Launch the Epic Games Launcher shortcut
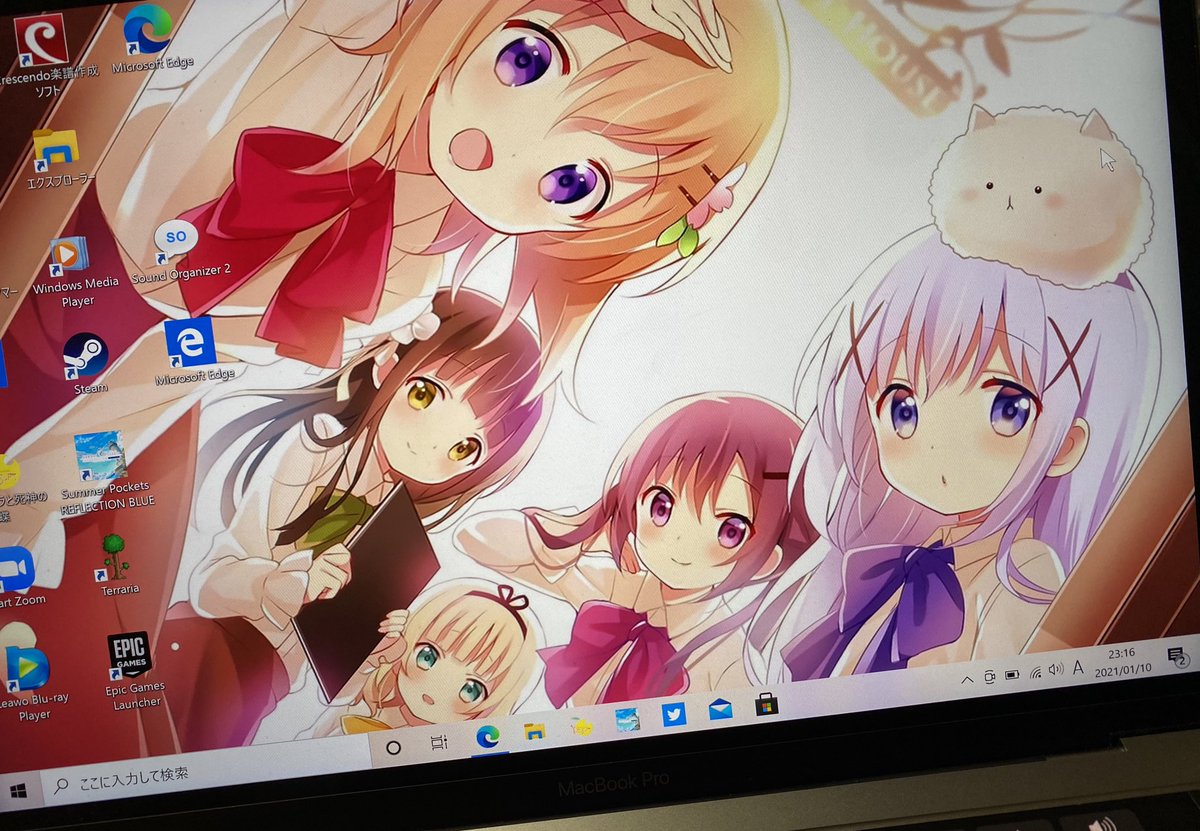 click(x=133, y=670)
